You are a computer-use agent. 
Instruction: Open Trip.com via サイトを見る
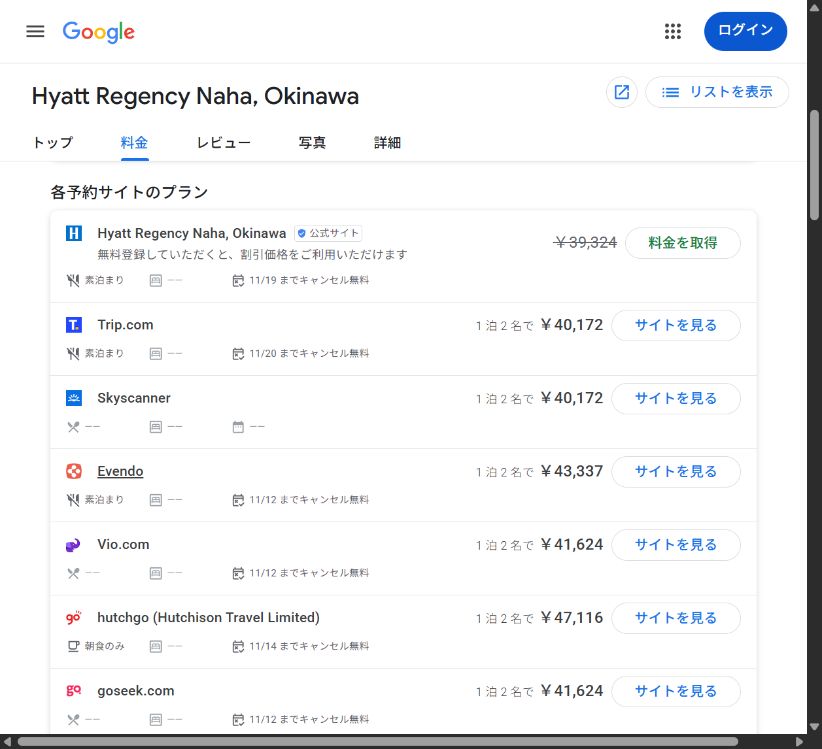676,325
